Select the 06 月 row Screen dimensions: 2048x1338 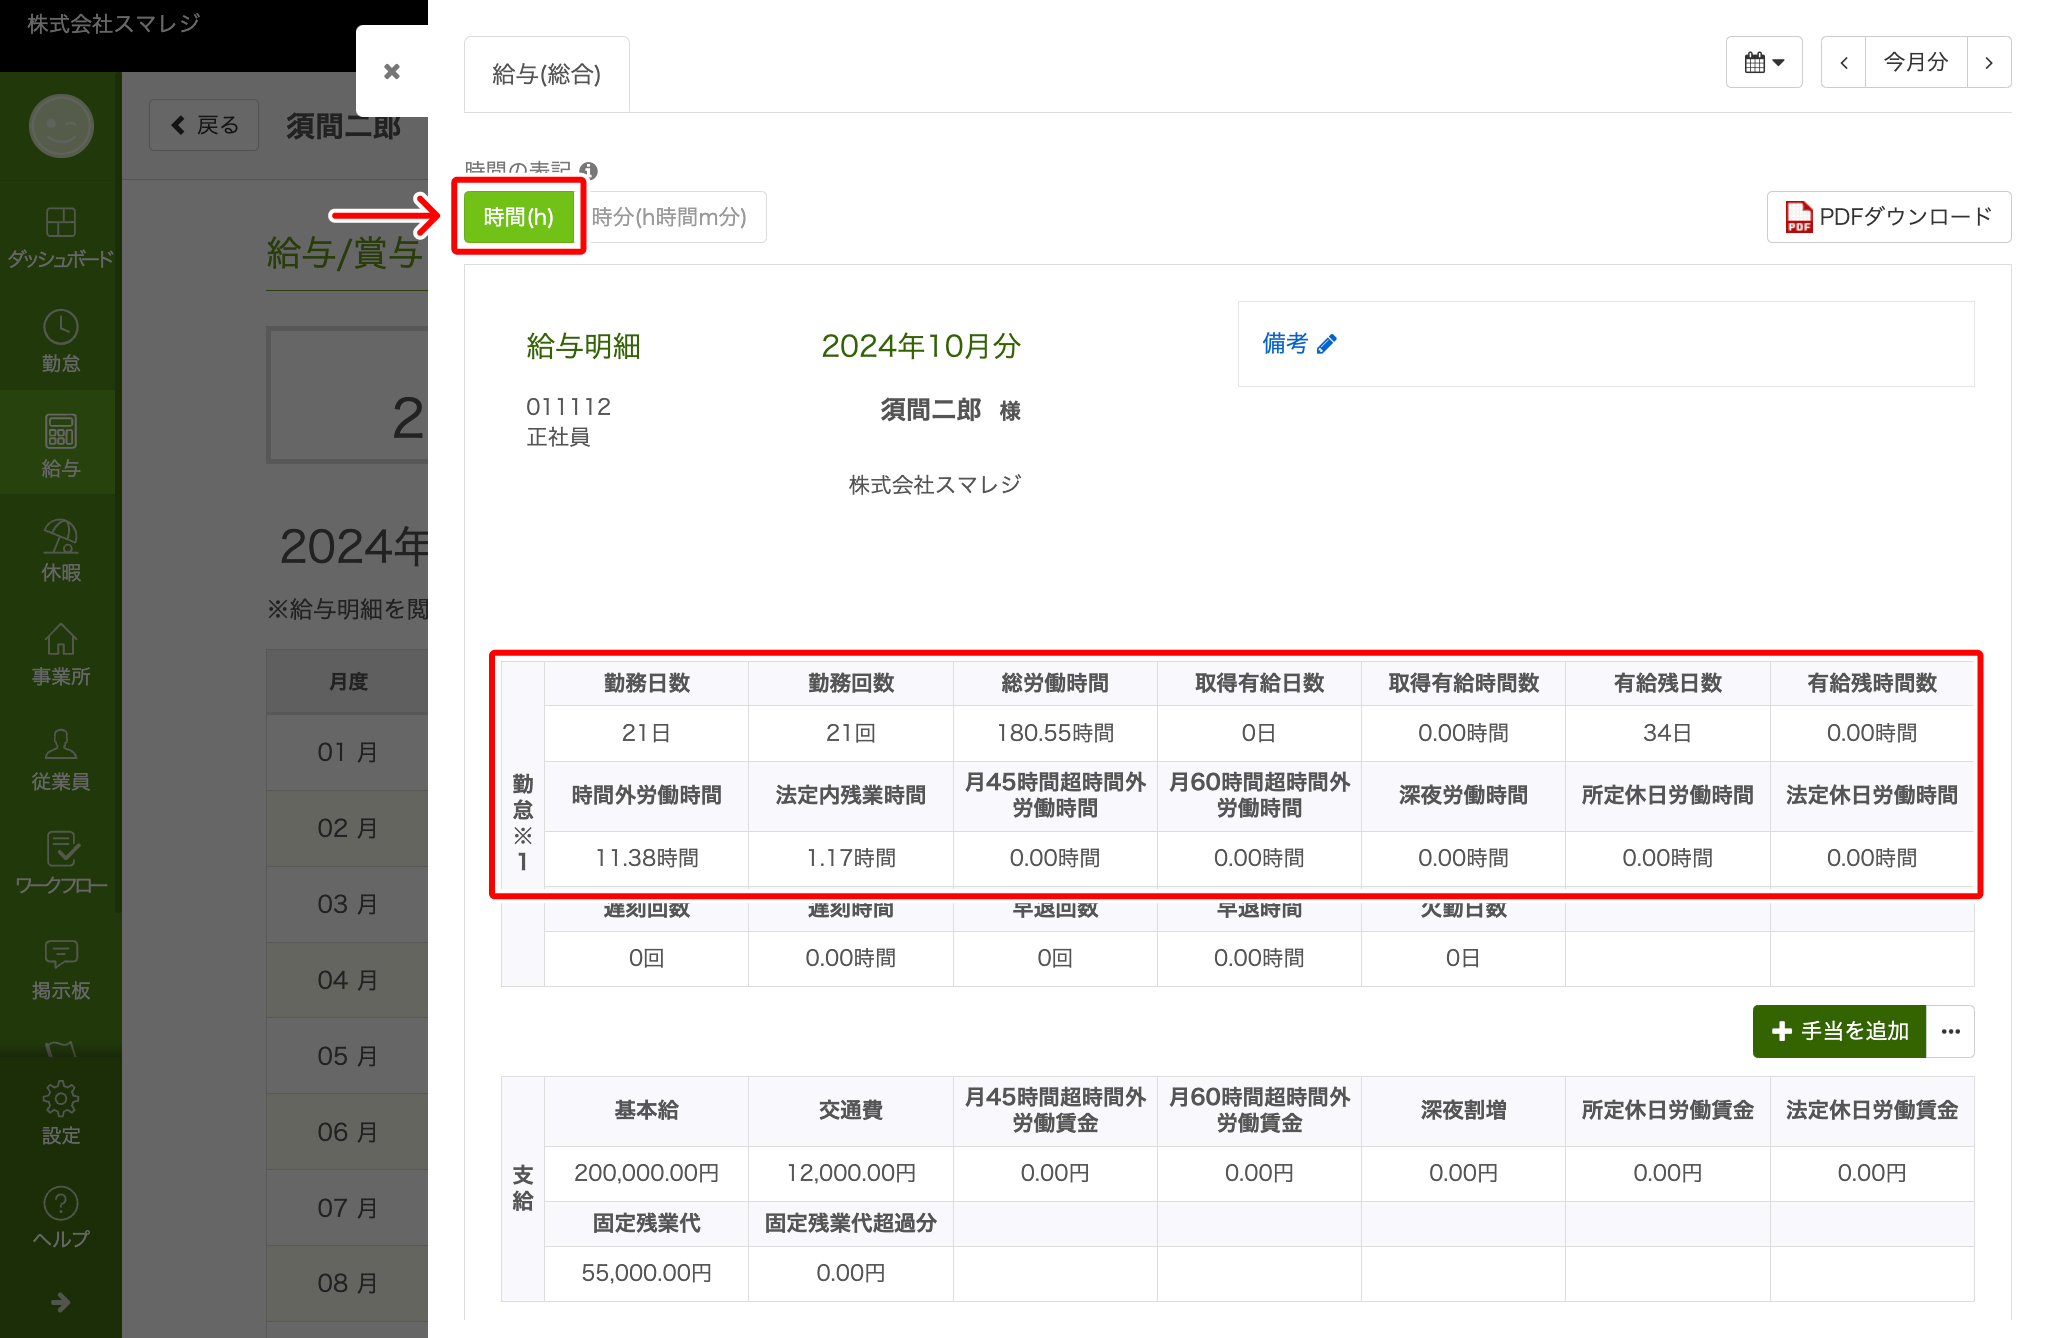coord(348,1132)
